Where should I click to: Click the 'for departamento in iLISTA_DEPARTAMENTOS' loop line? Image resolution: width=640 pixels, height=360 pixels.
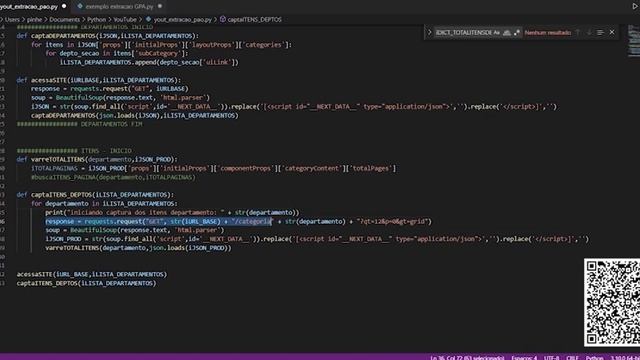pos(104,204)
